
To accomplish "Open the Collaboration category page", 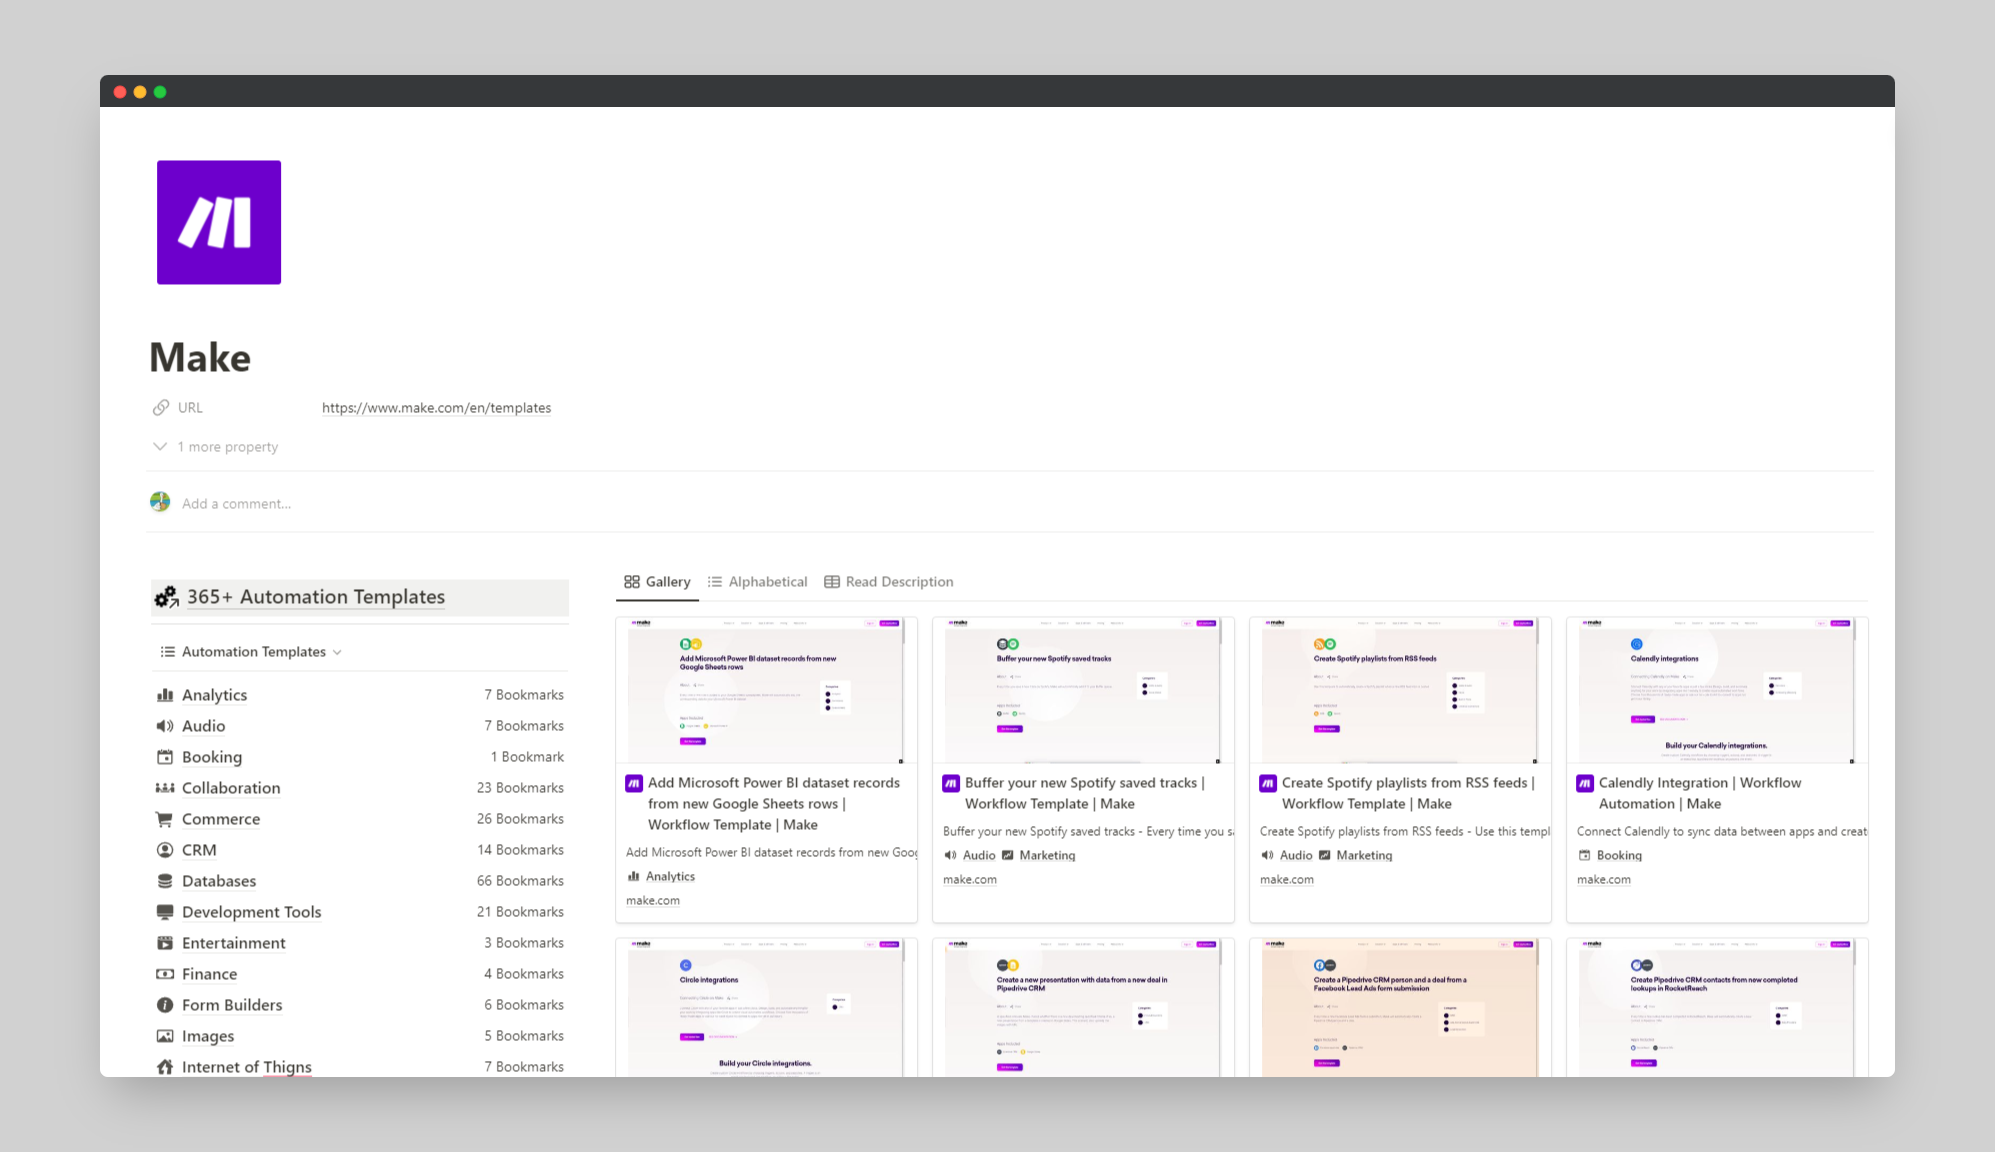I will [231, 788].
